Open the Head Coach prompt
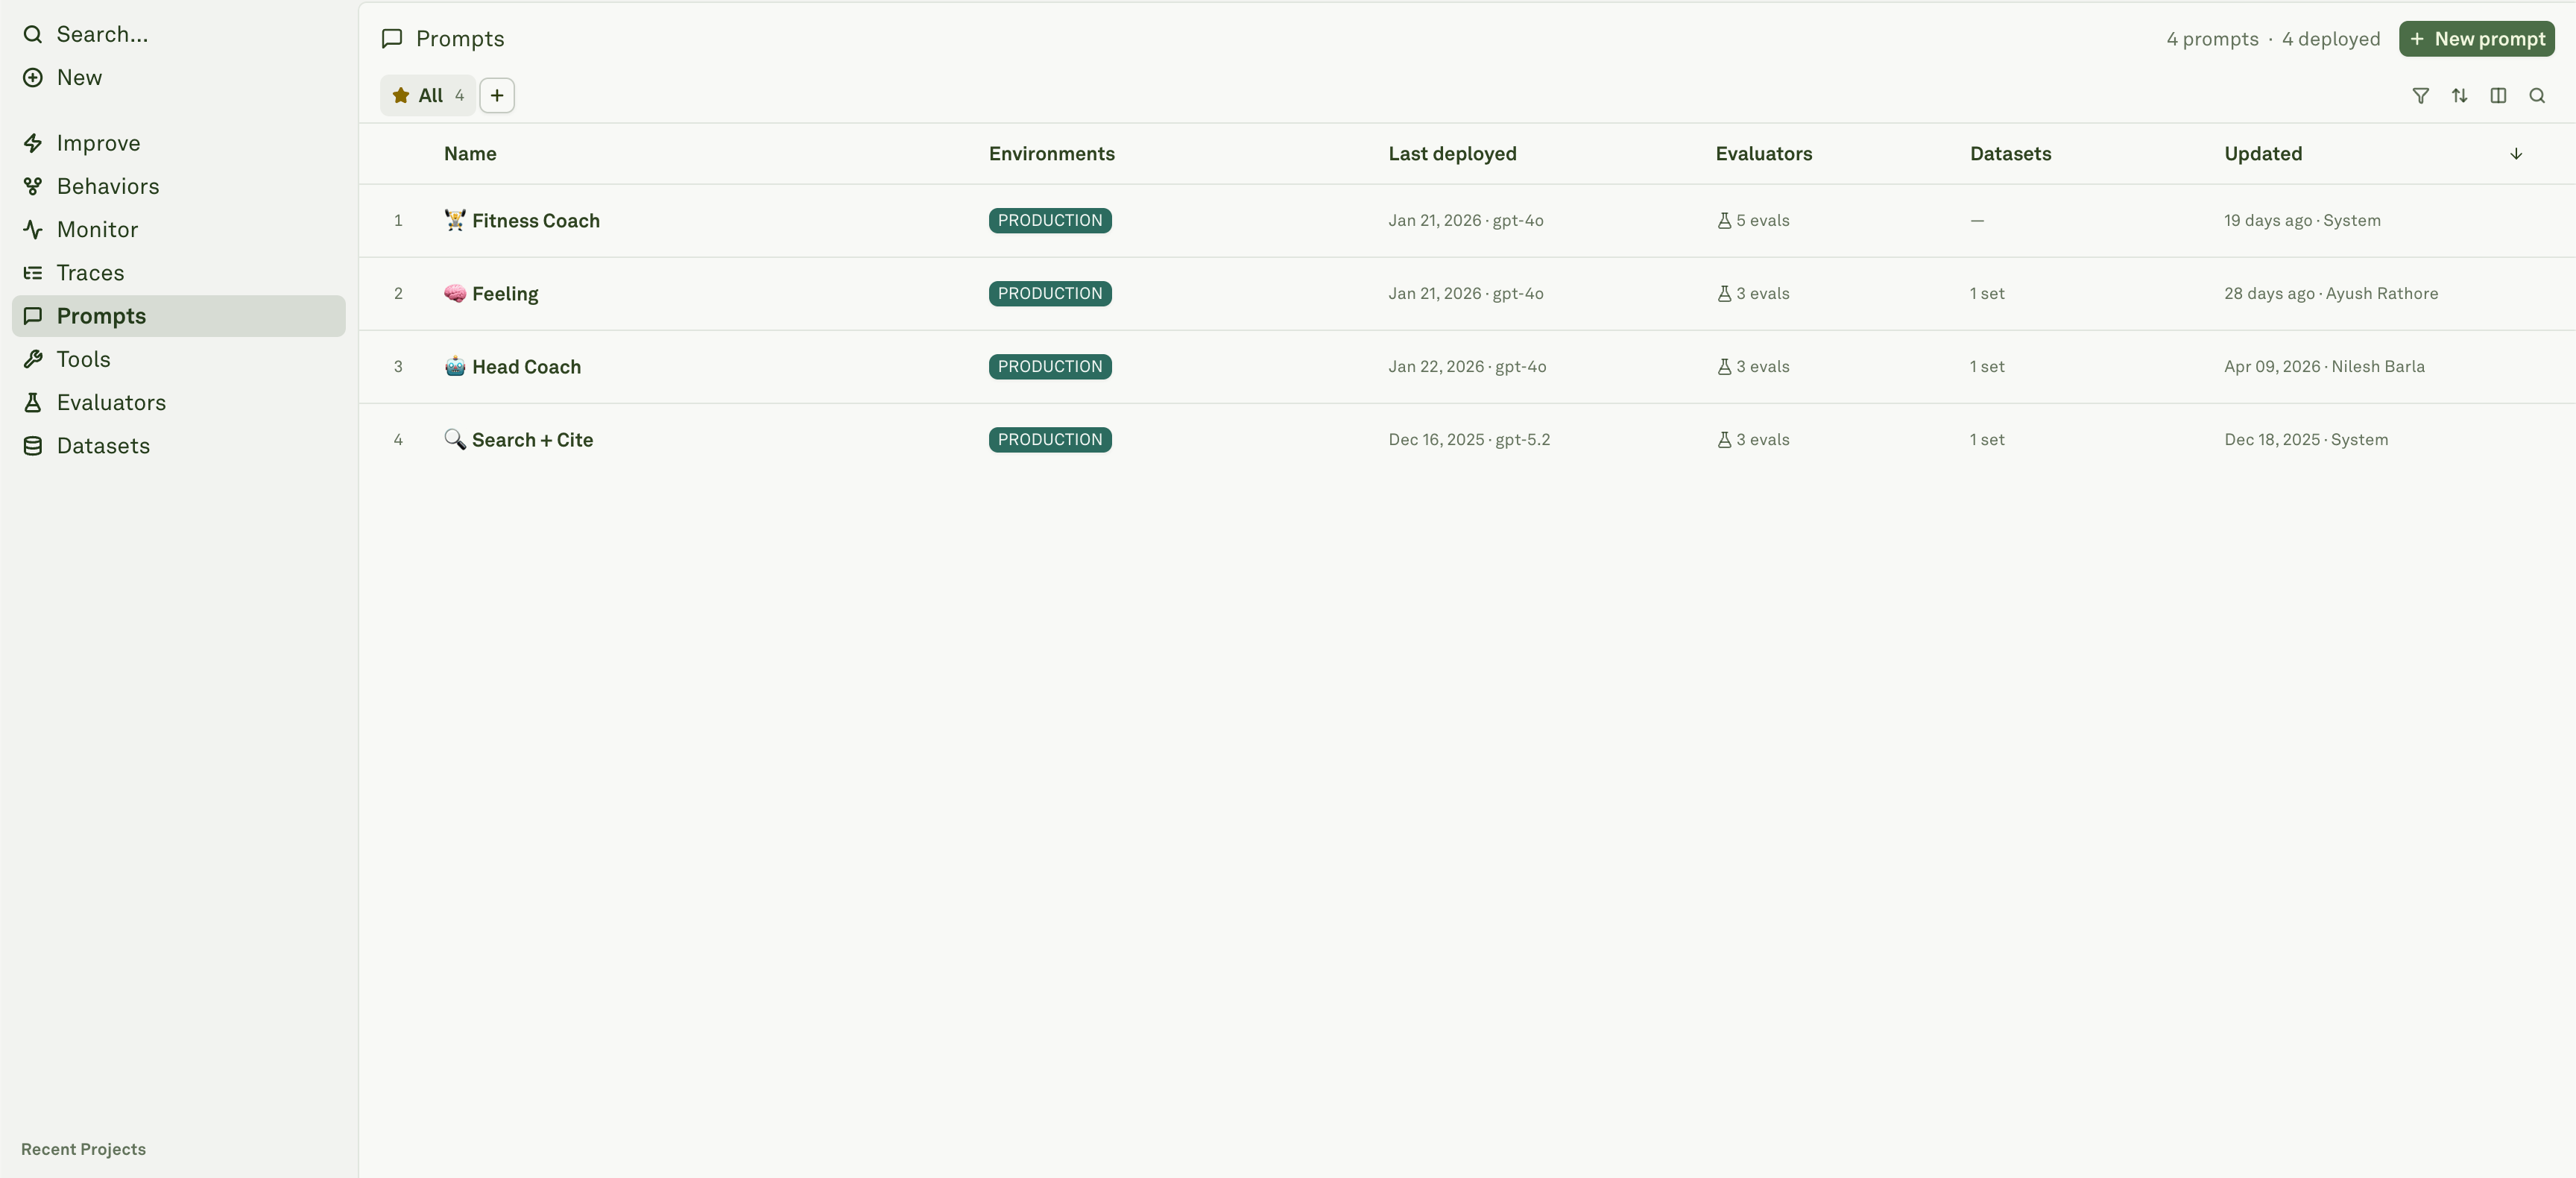The image size is (2576, 1178). pyautogui.click(x=526, y=367)
